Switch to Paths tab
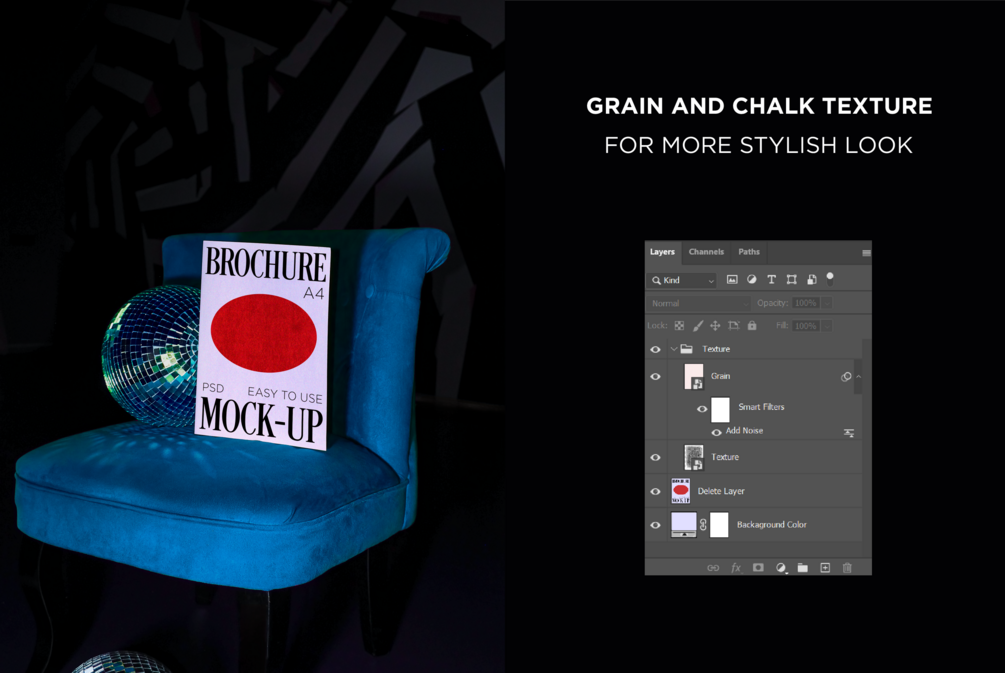The width and height of the screenshot is (1005, 673). 749,252
